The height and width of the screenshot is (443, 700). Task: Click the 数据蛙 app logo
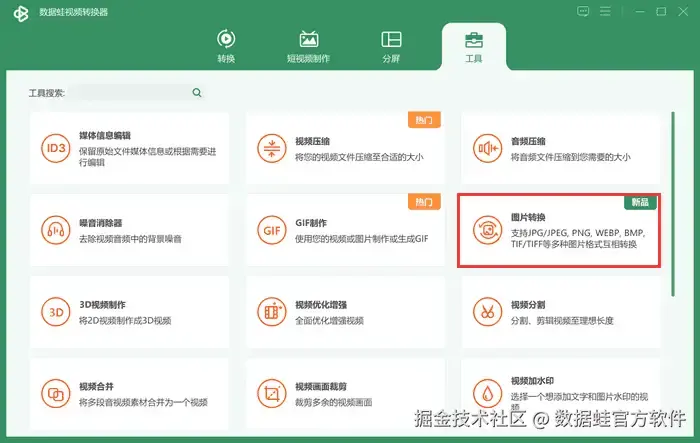(x=21, y=13)
